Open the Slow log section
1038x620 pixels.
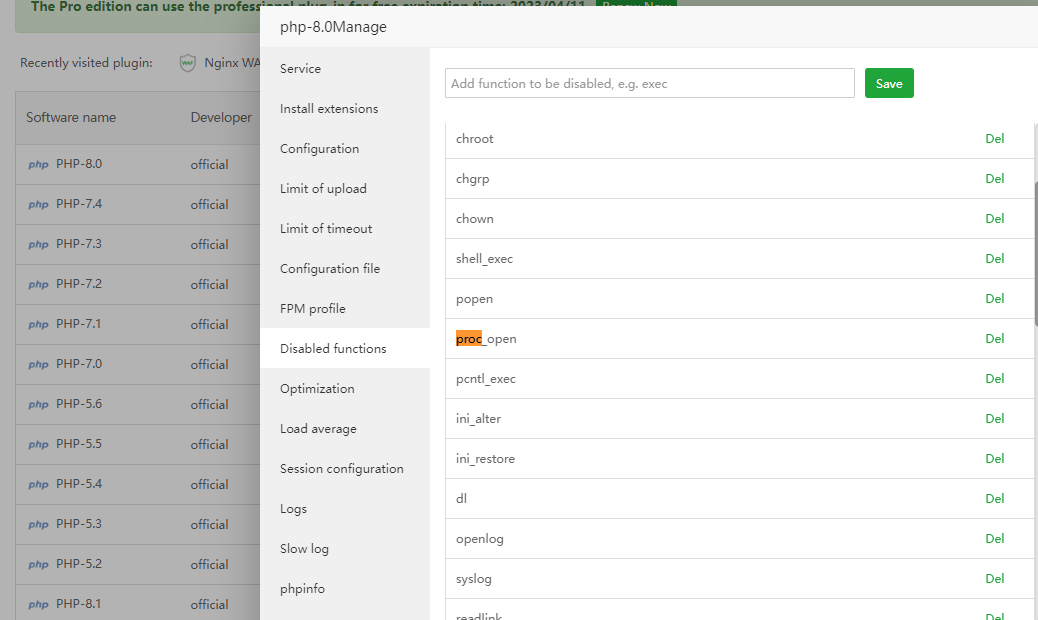tap(304, 549)
